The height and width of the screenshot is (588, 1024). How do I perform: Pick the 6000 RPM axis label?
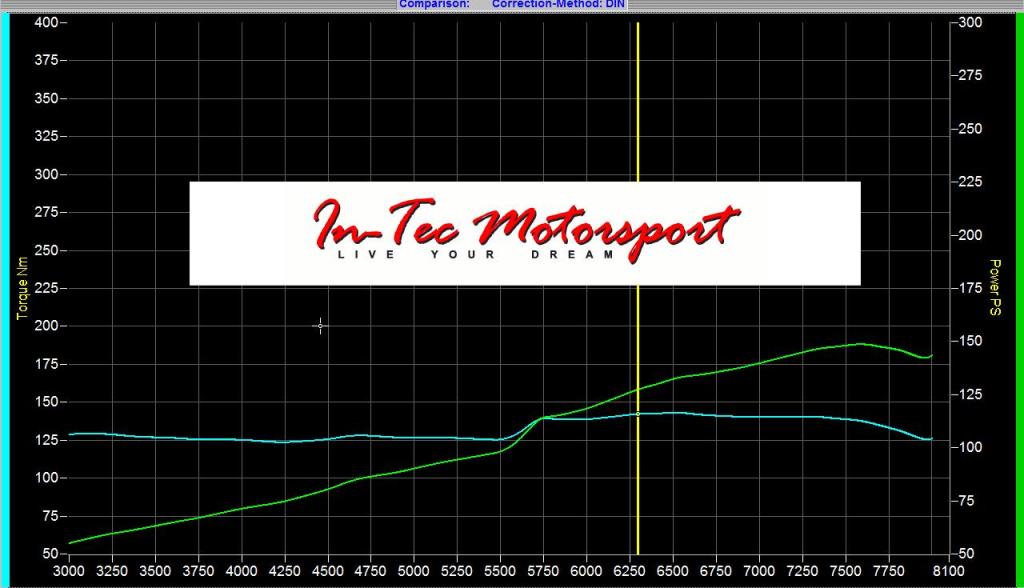[x=586, y=571]
